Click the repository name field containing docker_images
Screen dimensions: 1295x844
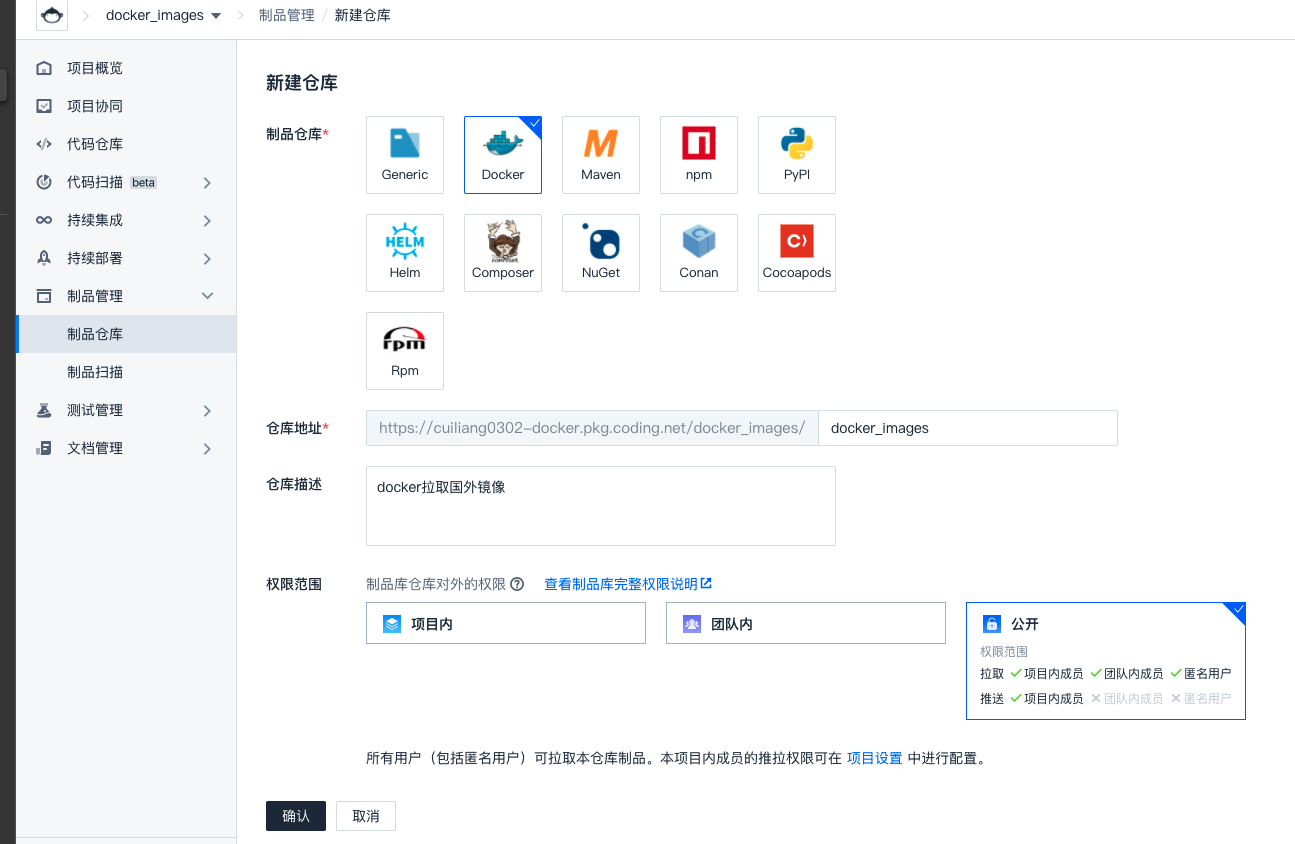click(968, 428)
